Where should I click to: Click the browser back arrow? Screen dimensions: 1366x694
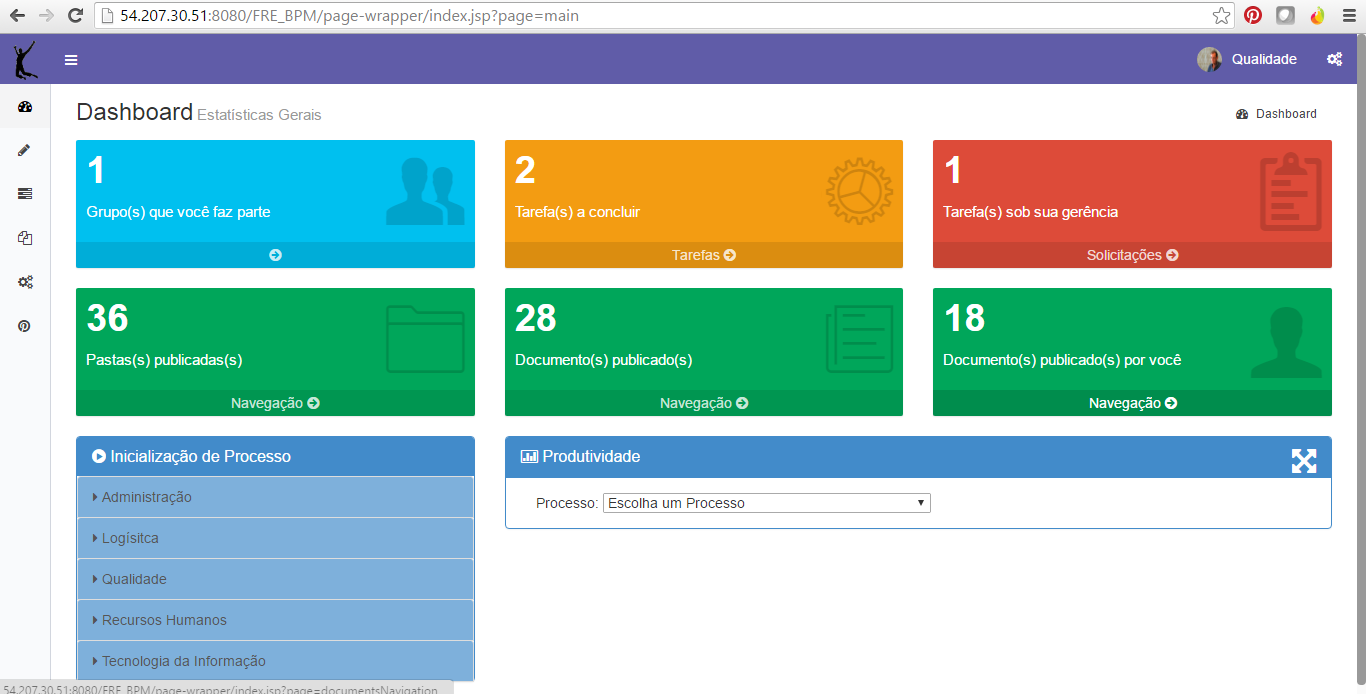[17, 16]
